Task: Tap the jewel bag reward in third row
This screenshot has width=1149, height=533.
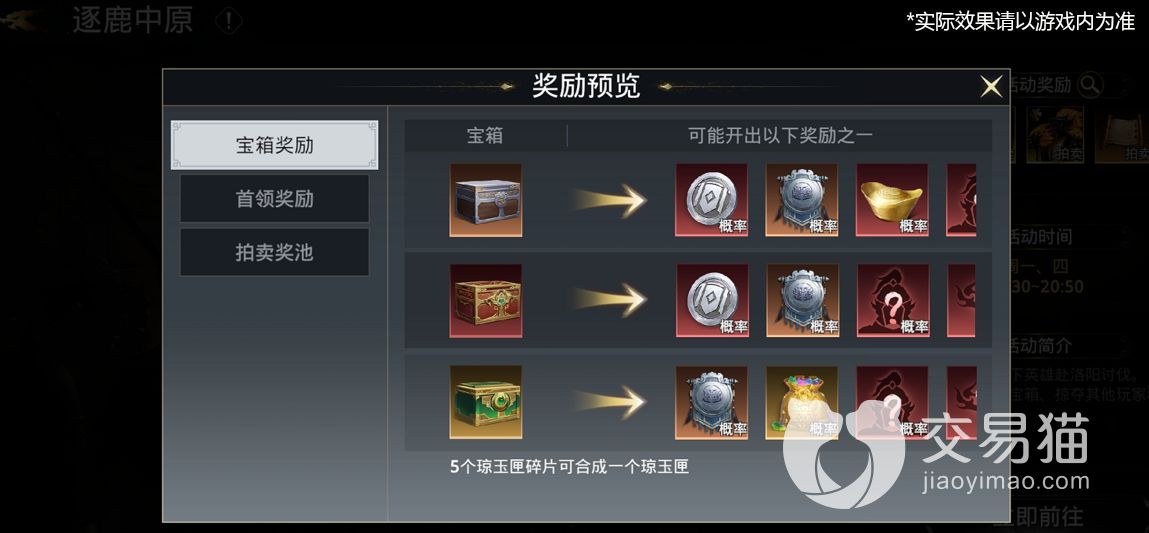Action: 802,402
